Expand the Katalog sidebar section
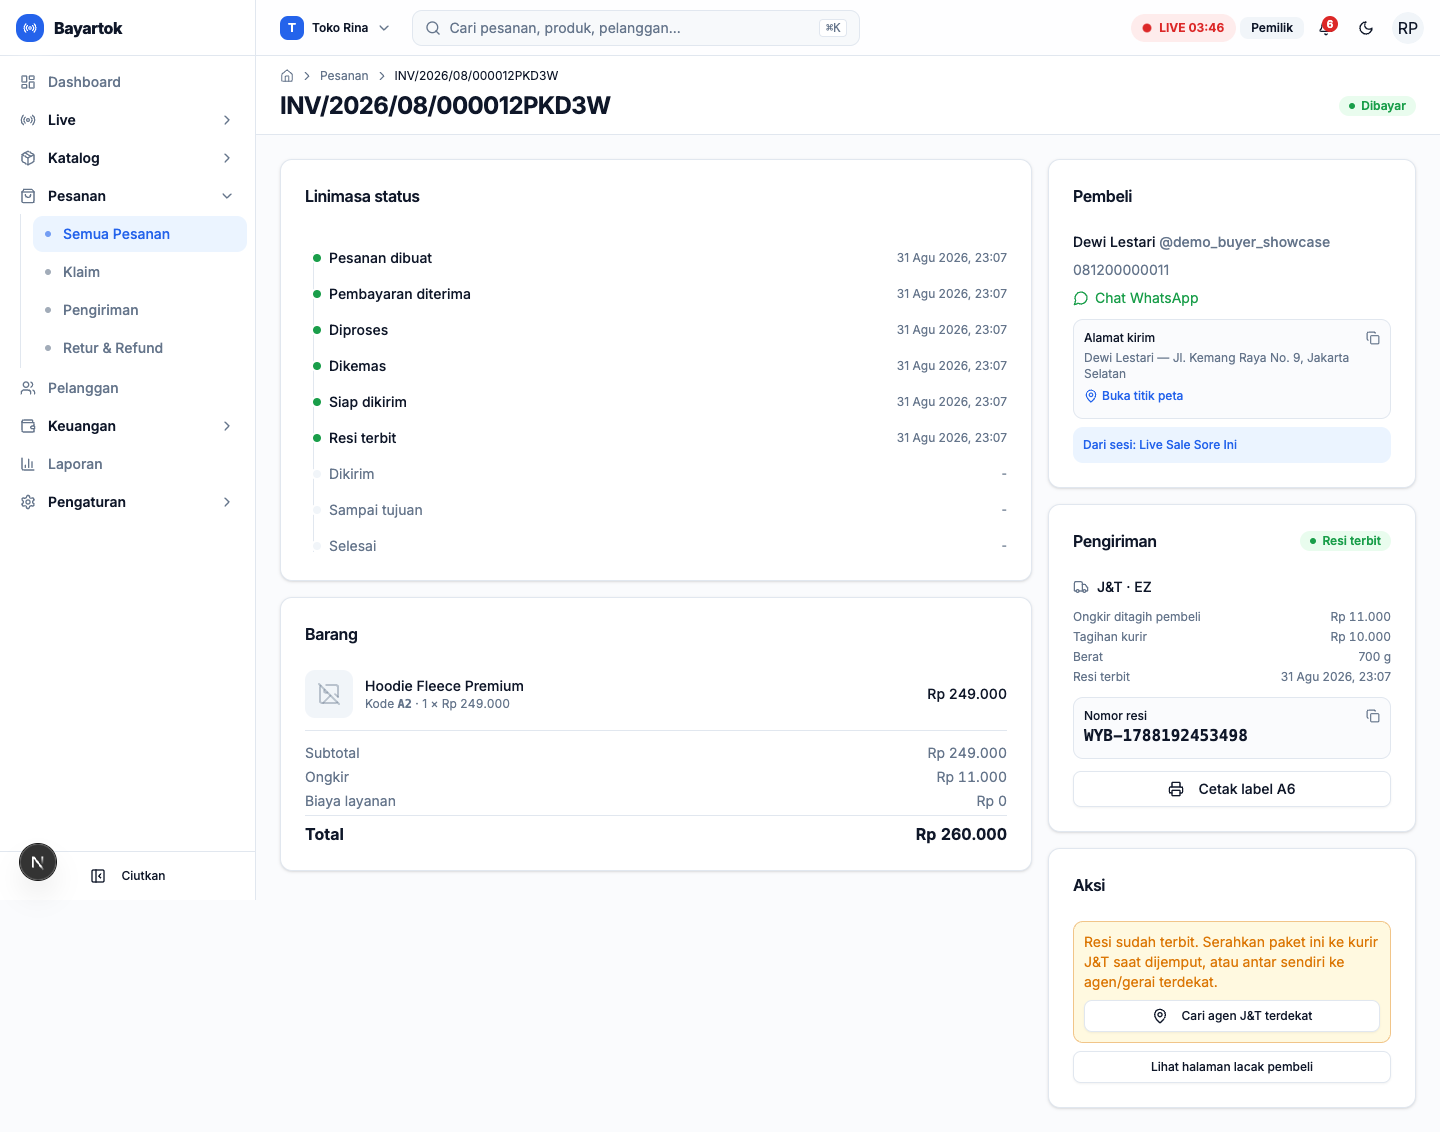The image size is (1440, 1132). 128,158
